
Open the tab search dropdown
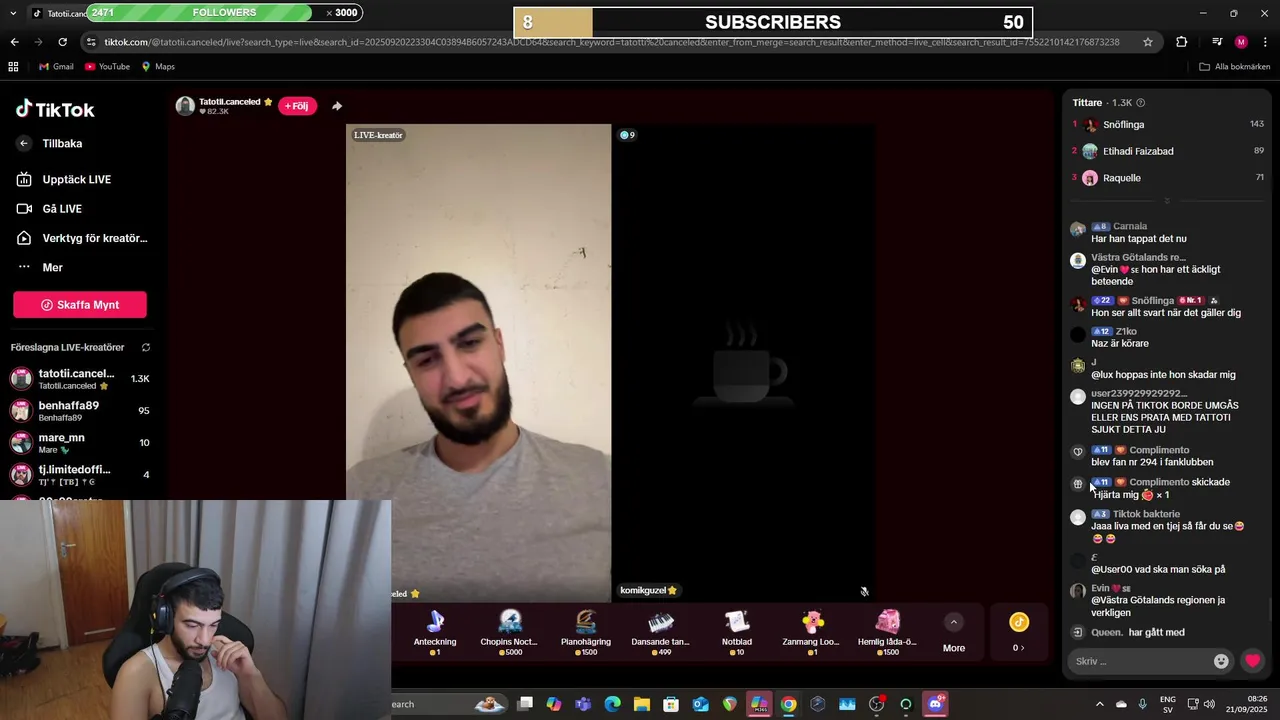click(12, 13)
